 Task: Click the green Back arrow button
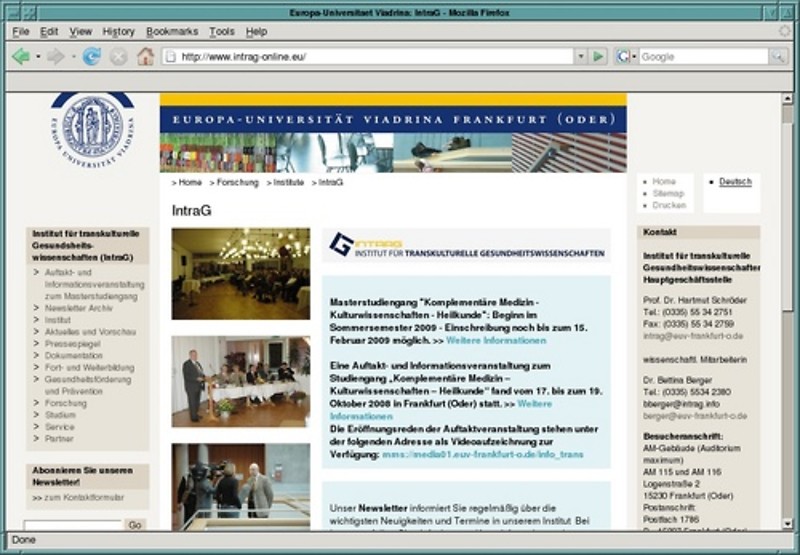[x=20, y=57]
